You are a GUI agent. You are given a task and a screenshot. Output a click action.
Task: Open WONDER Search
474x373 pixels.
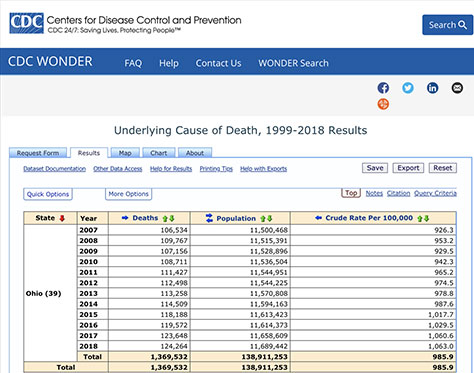click(x=293, y=63)
